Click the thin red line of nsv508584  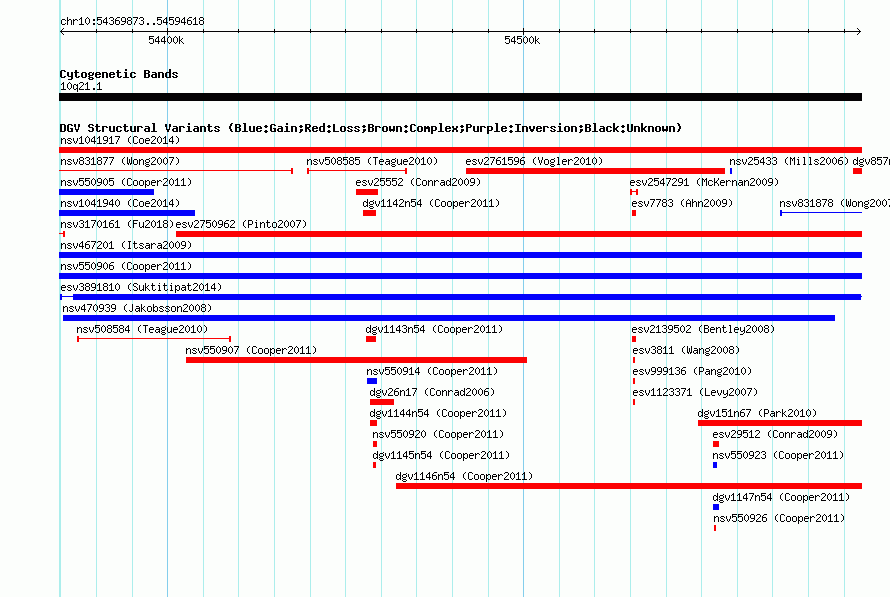click(x=154, y=339)
